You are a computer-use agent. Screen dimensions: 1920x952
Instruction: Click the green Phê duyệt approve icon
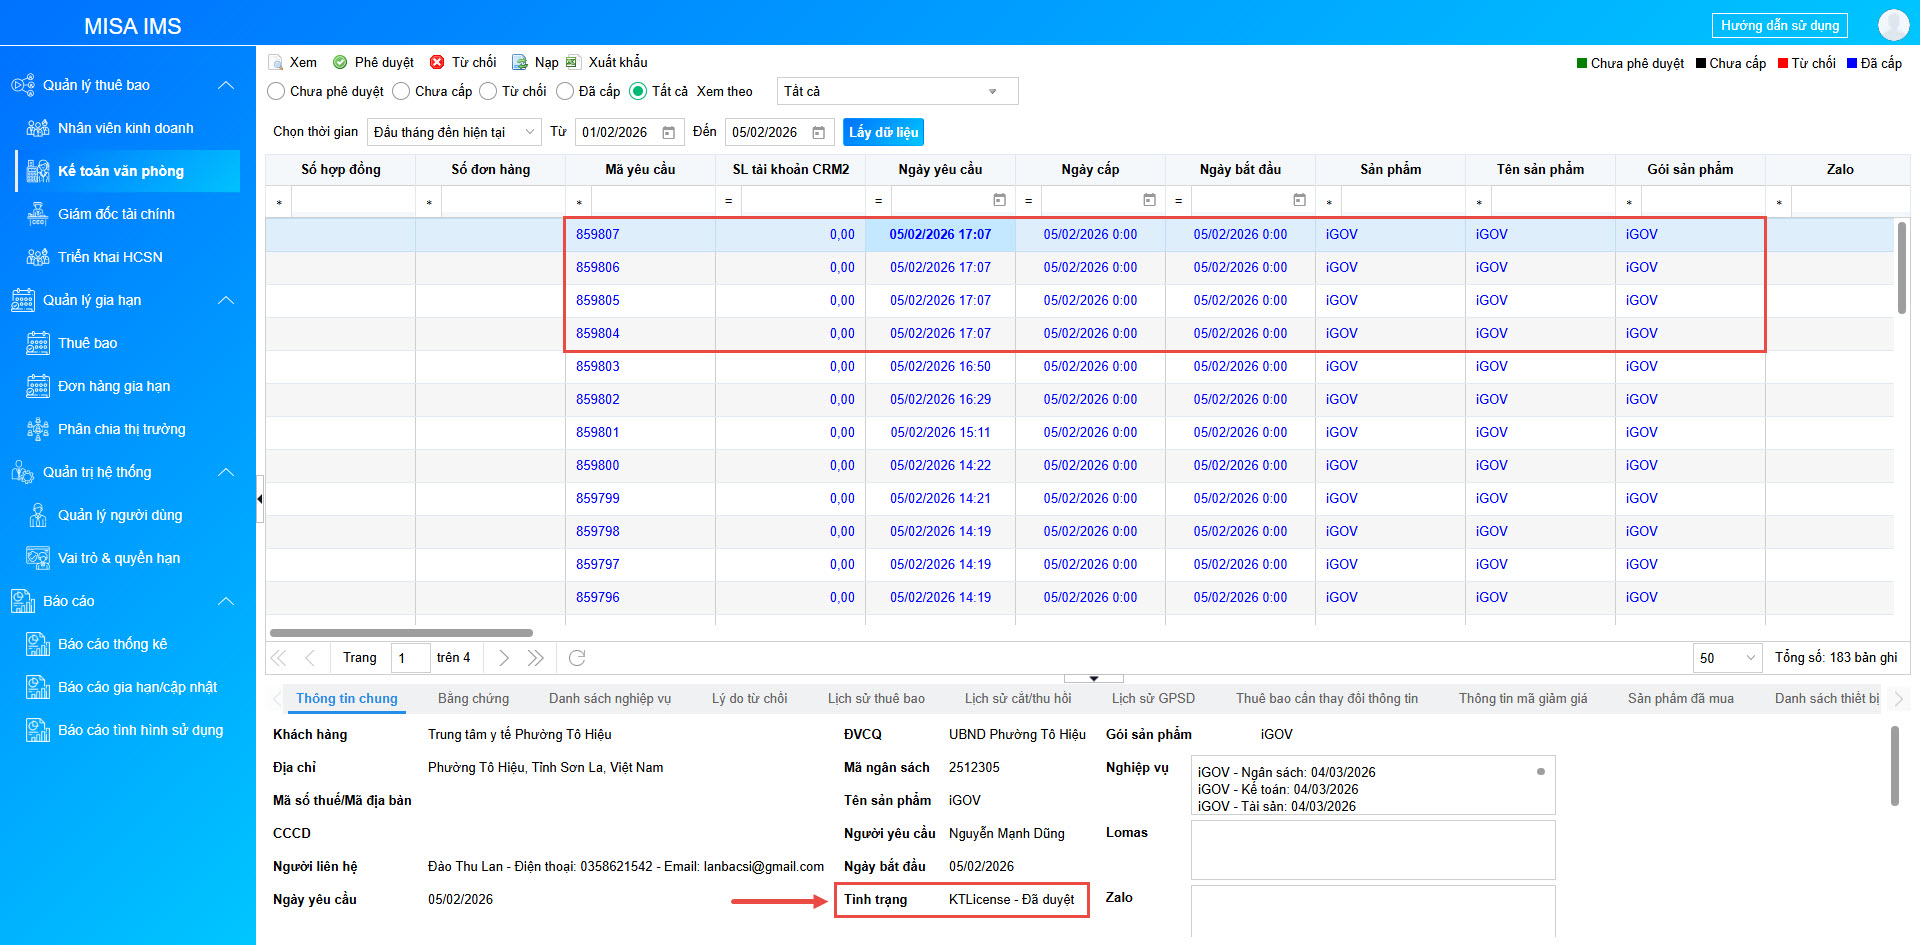click(x=340, y=62)
